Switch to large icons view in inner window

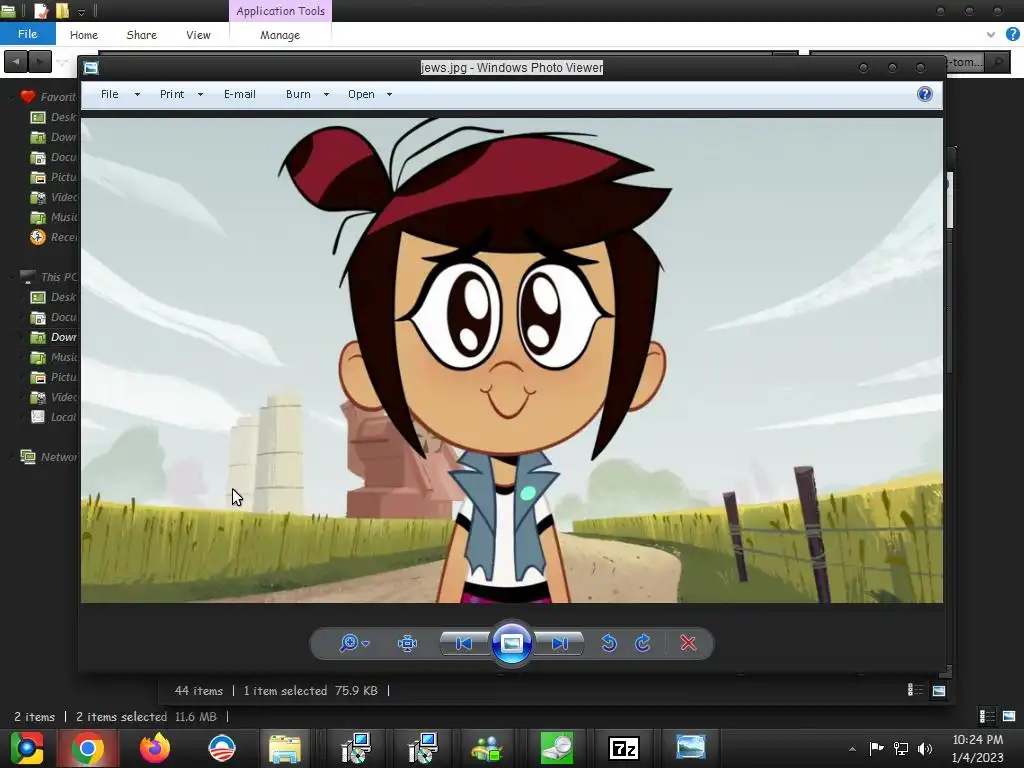[938, 690]
